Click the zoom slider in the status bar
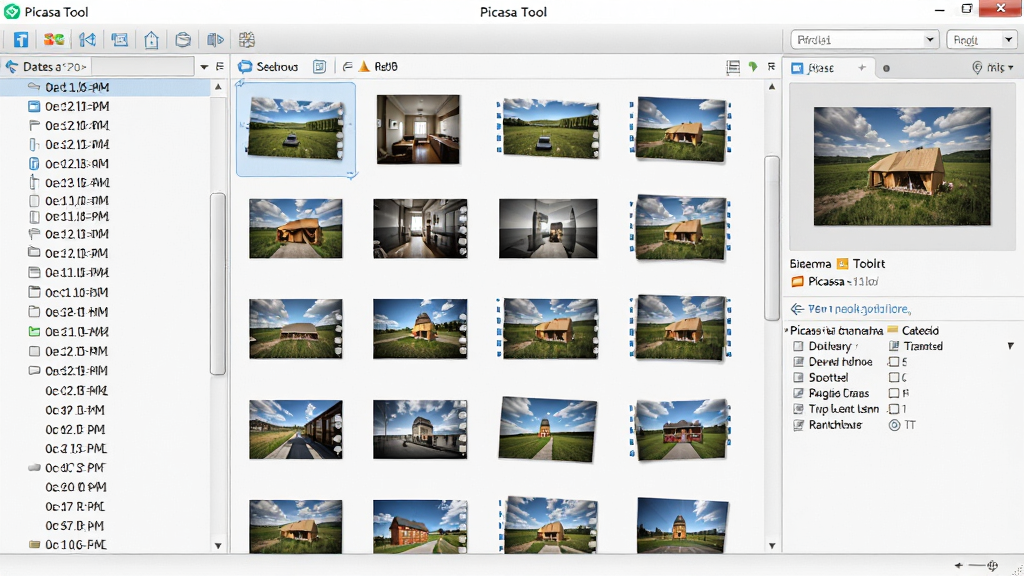 coord(977,566)
